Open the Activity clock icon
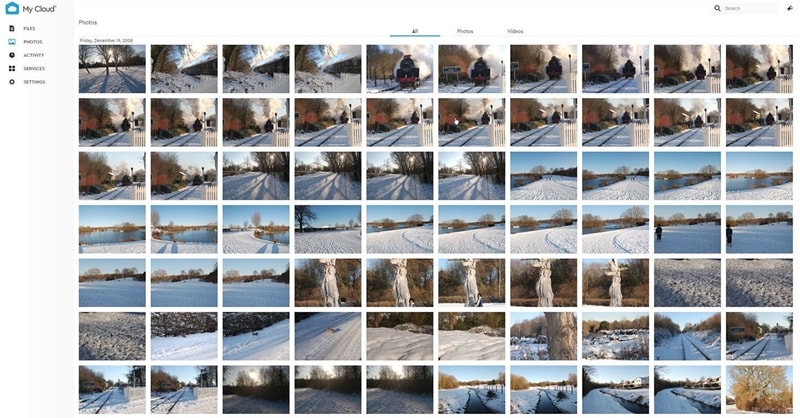The image size is (800, 418). pos(12,55)
